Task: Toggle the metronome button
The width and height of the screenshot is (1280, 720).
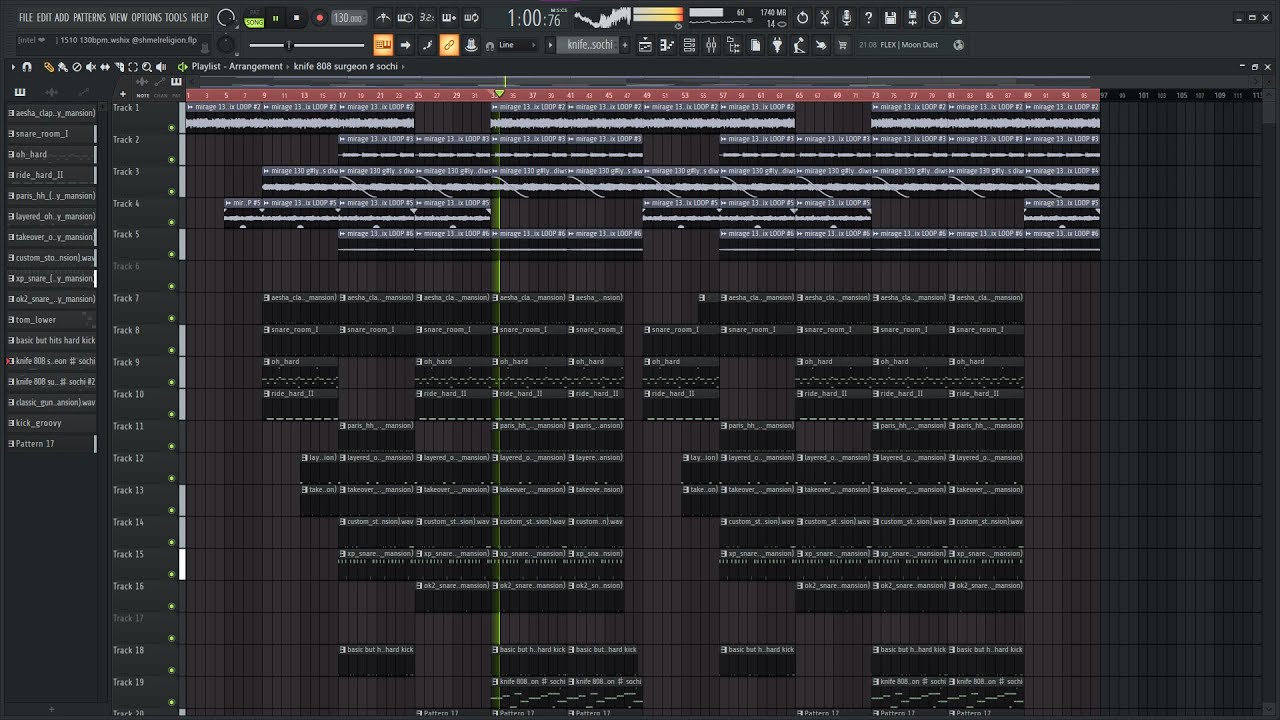Action: 384,18
